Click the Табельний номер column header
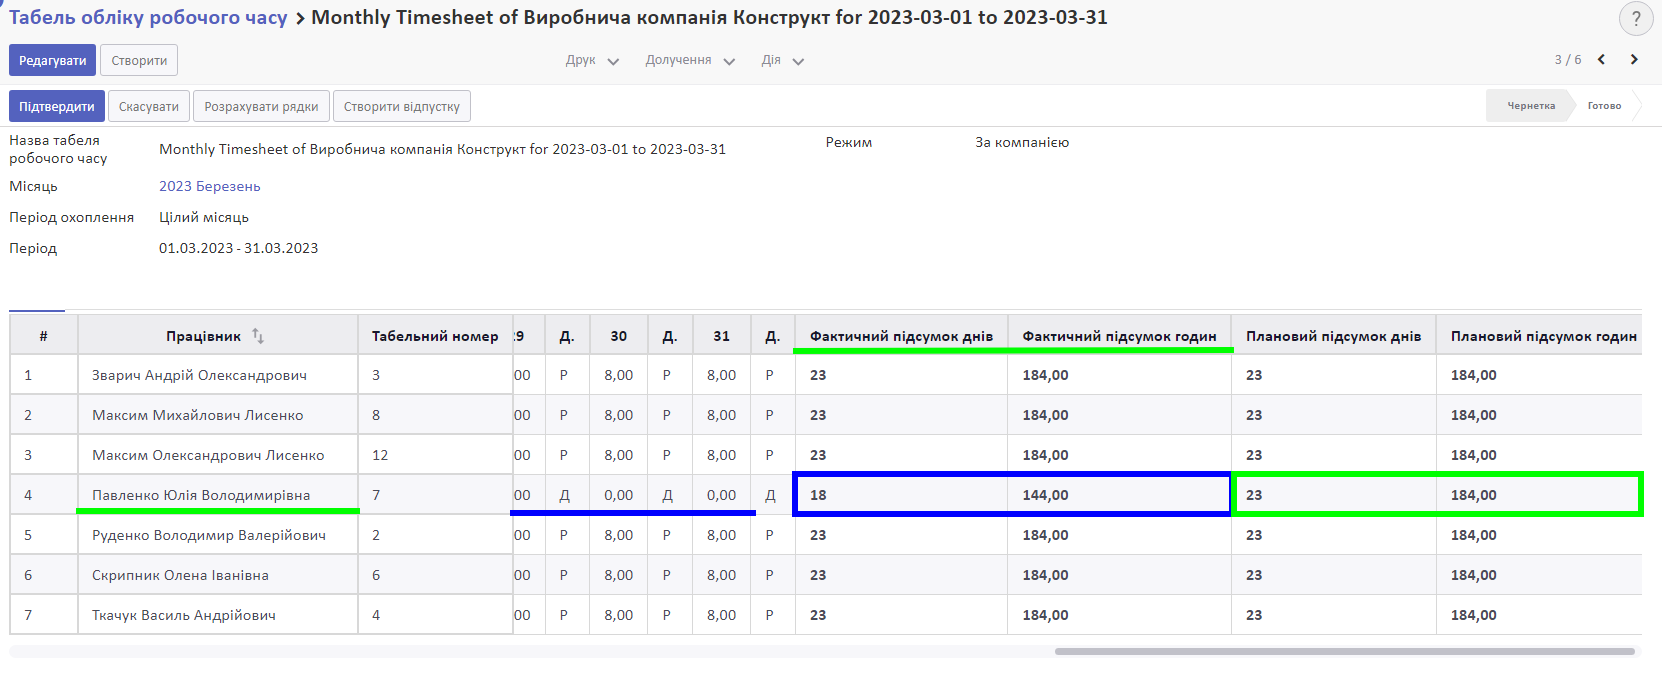Screen dimensions: 1662x682 (435, 336)
